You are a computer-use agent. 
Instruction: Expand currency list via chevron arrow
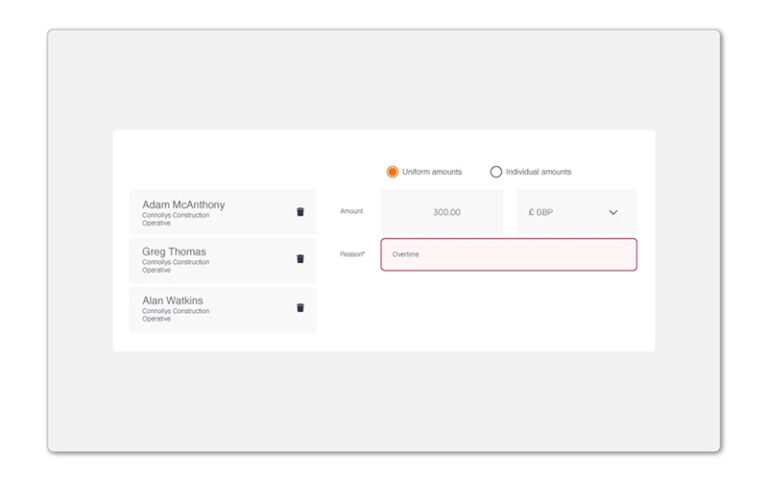pyautogui.click(x=613, y=212)
